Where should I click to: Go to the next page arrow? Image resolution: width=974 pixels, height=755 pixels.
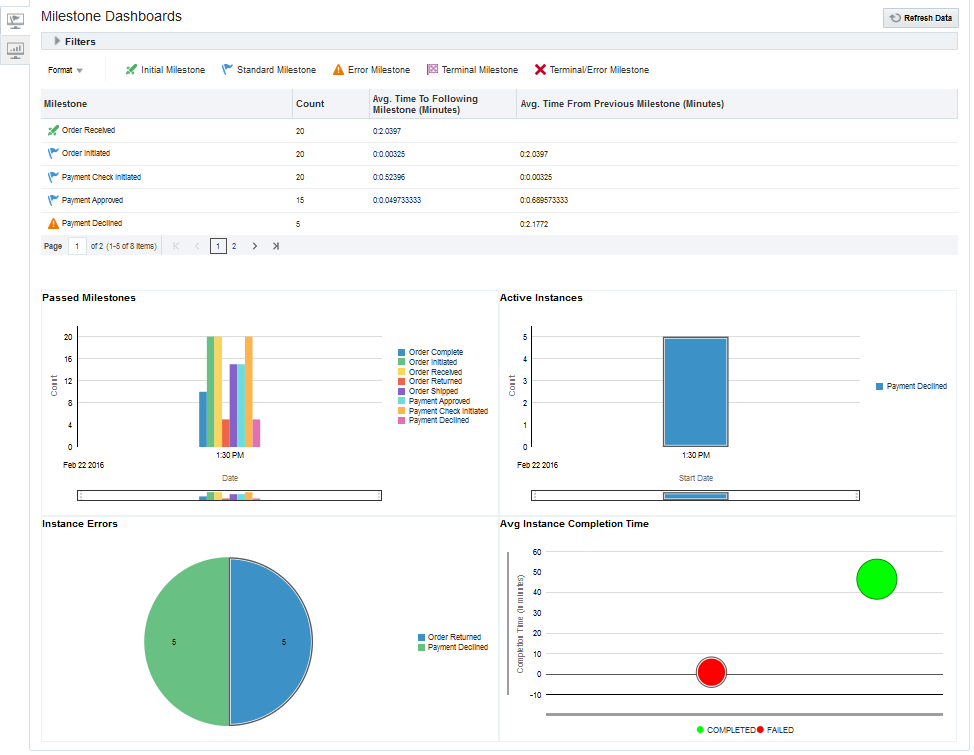[255, 246]
